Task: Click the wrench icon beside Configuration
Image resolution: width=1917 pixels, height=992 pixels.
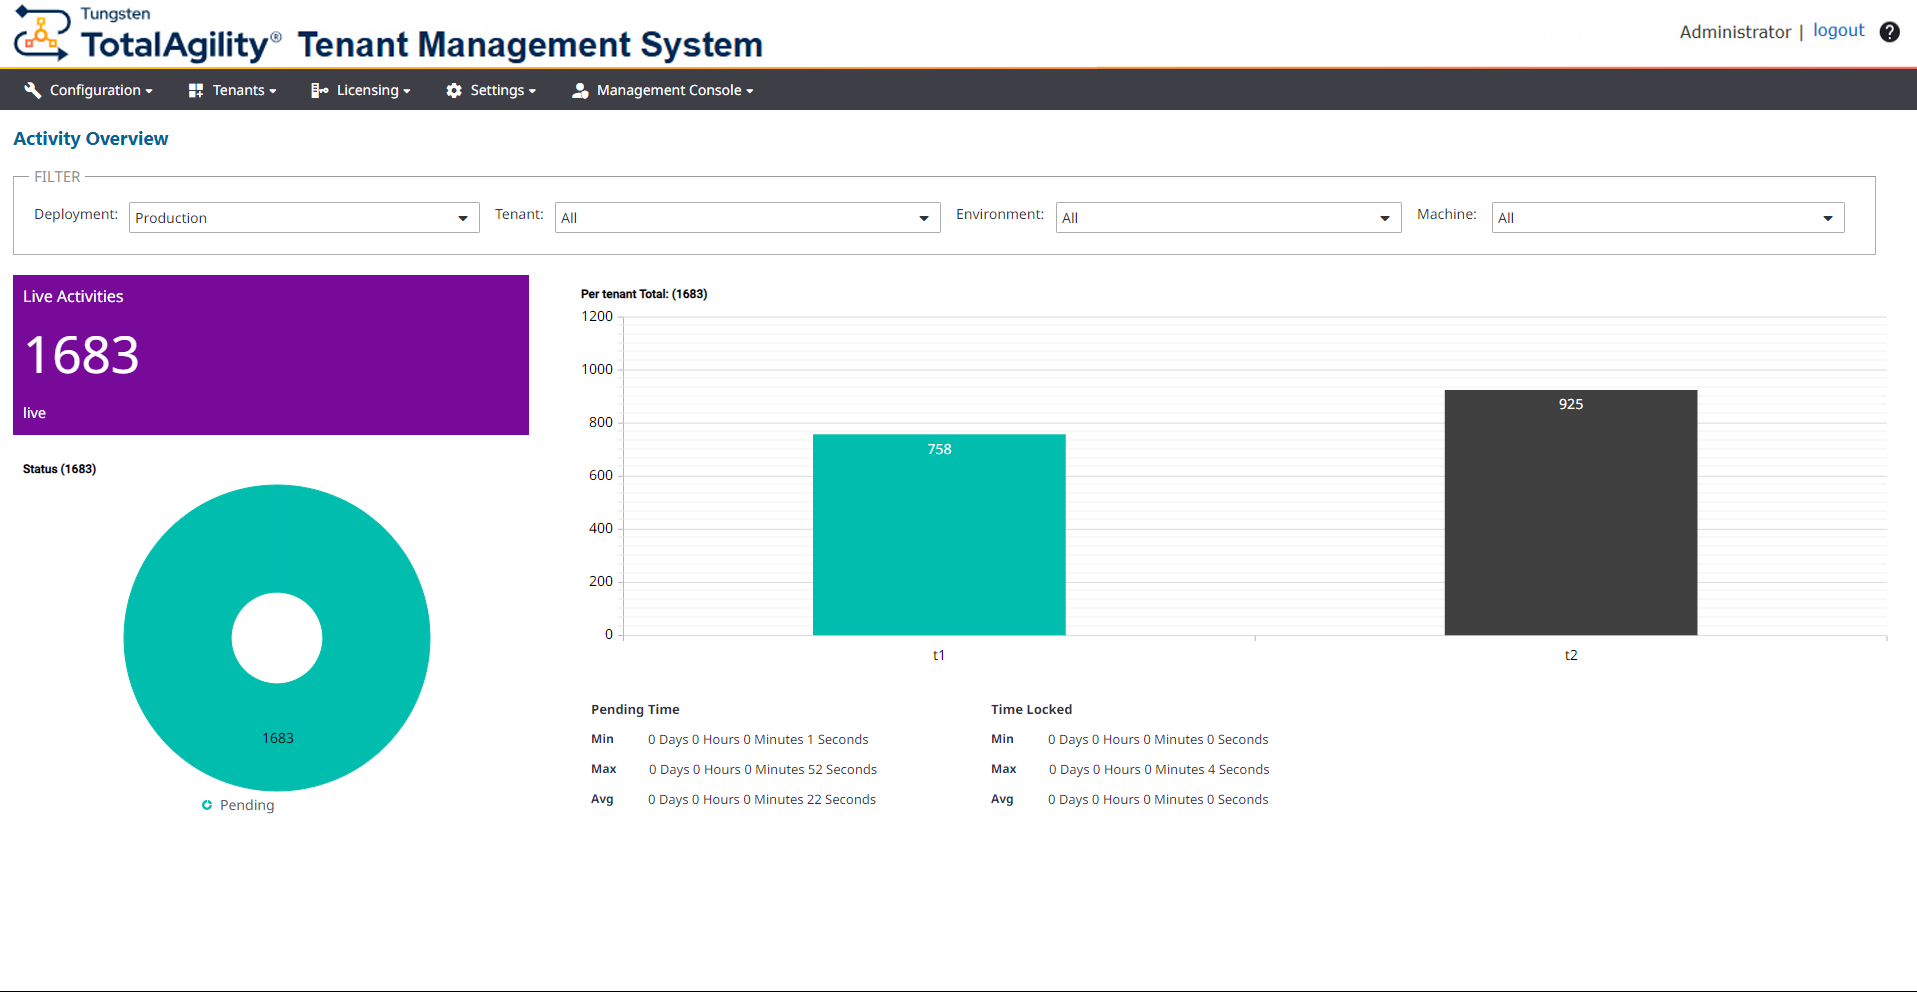Action: 33,90
